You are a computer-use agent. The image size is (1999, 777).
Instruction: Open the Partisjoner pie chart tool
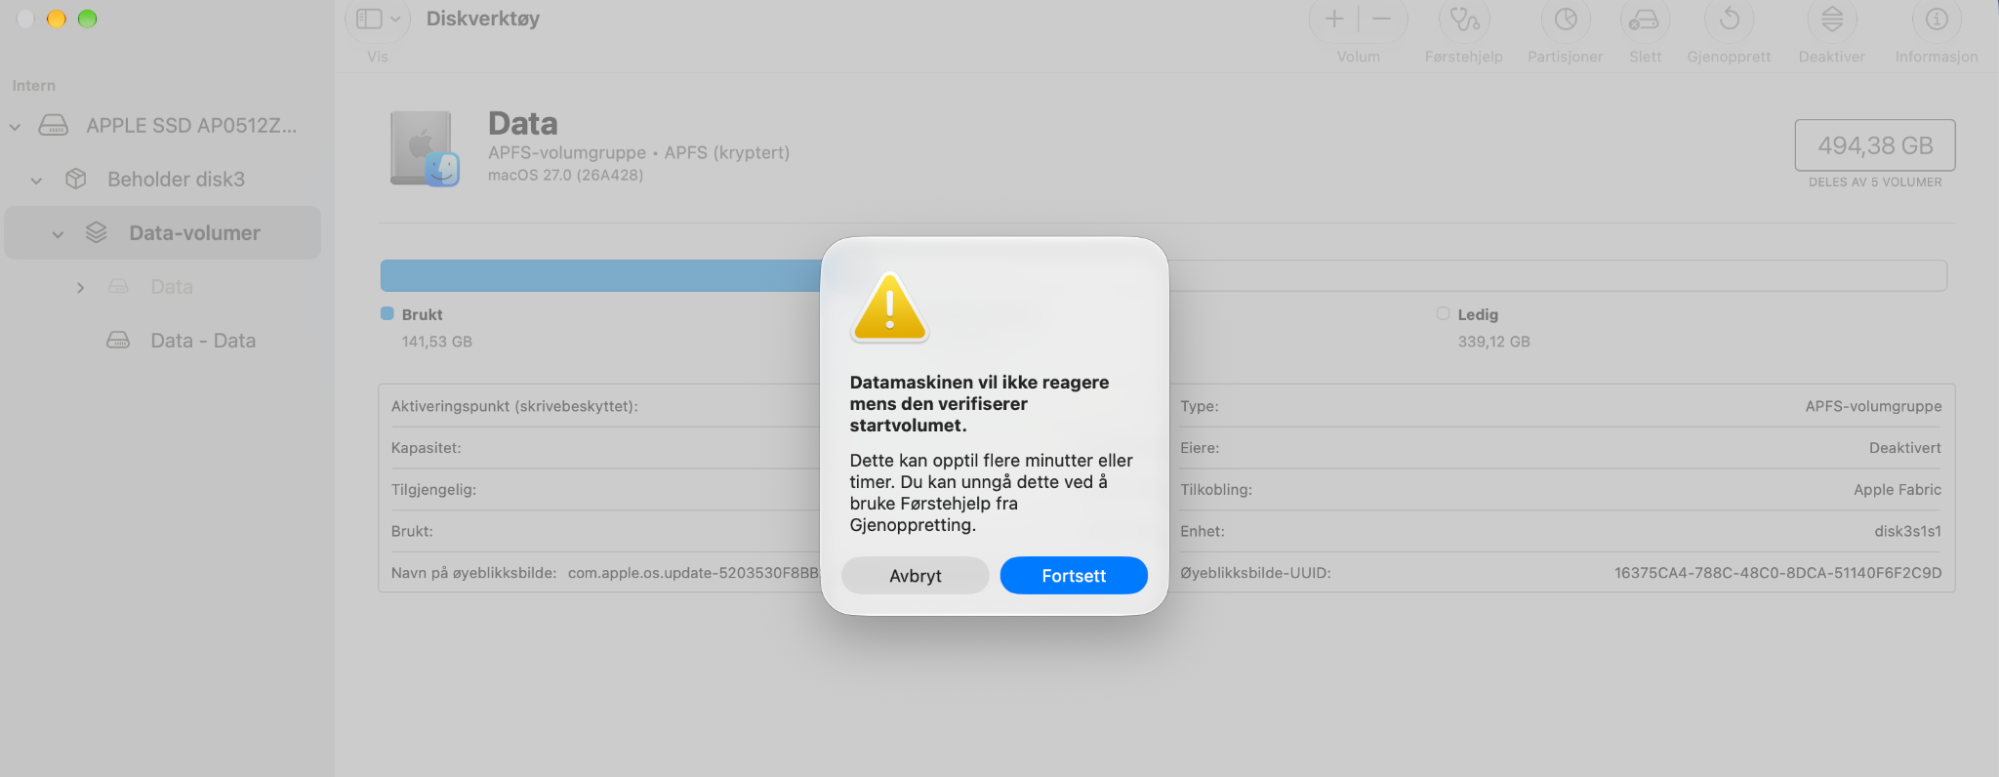(1565, 19)
